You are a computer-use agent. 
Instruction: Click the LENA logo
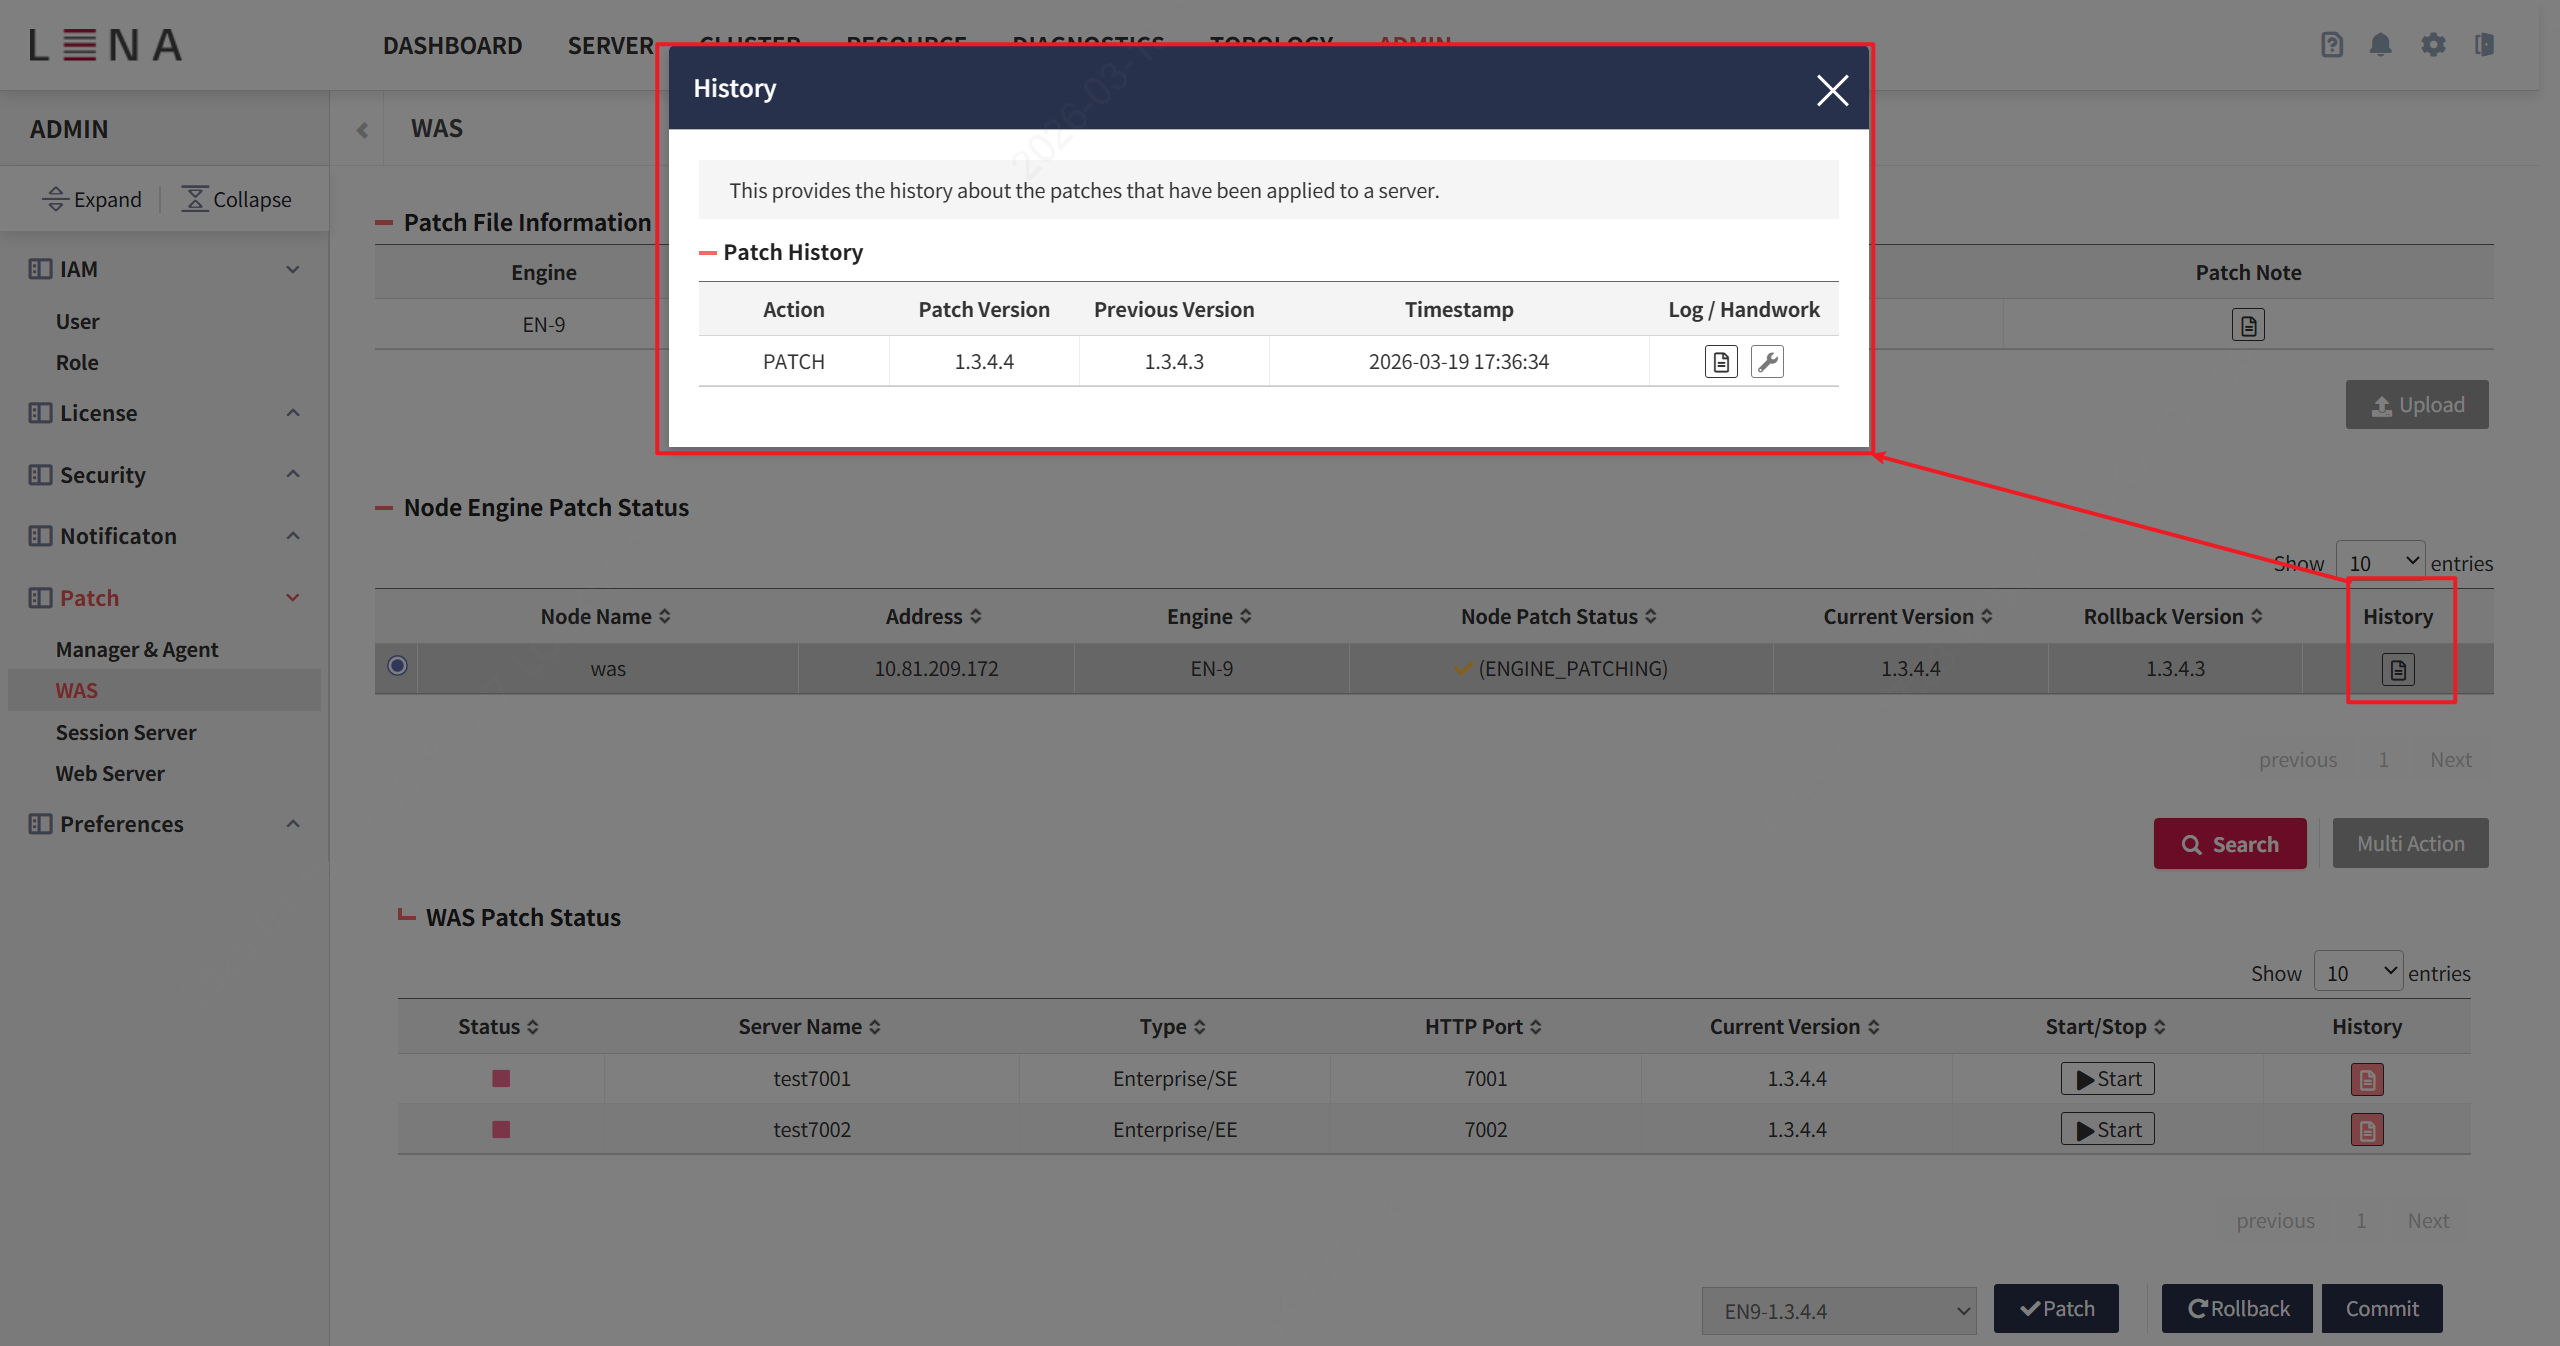point(105,45)
